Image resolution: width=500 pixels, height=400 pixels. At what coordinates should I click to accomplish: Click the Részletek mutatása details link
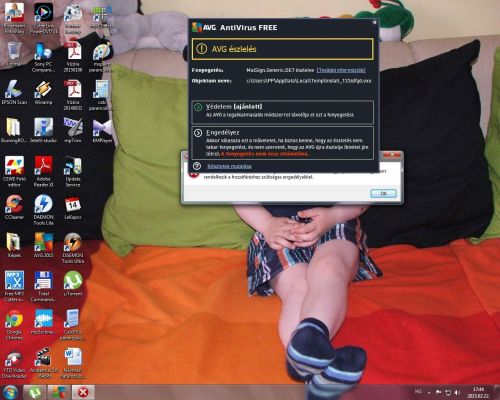pos(229,166)
